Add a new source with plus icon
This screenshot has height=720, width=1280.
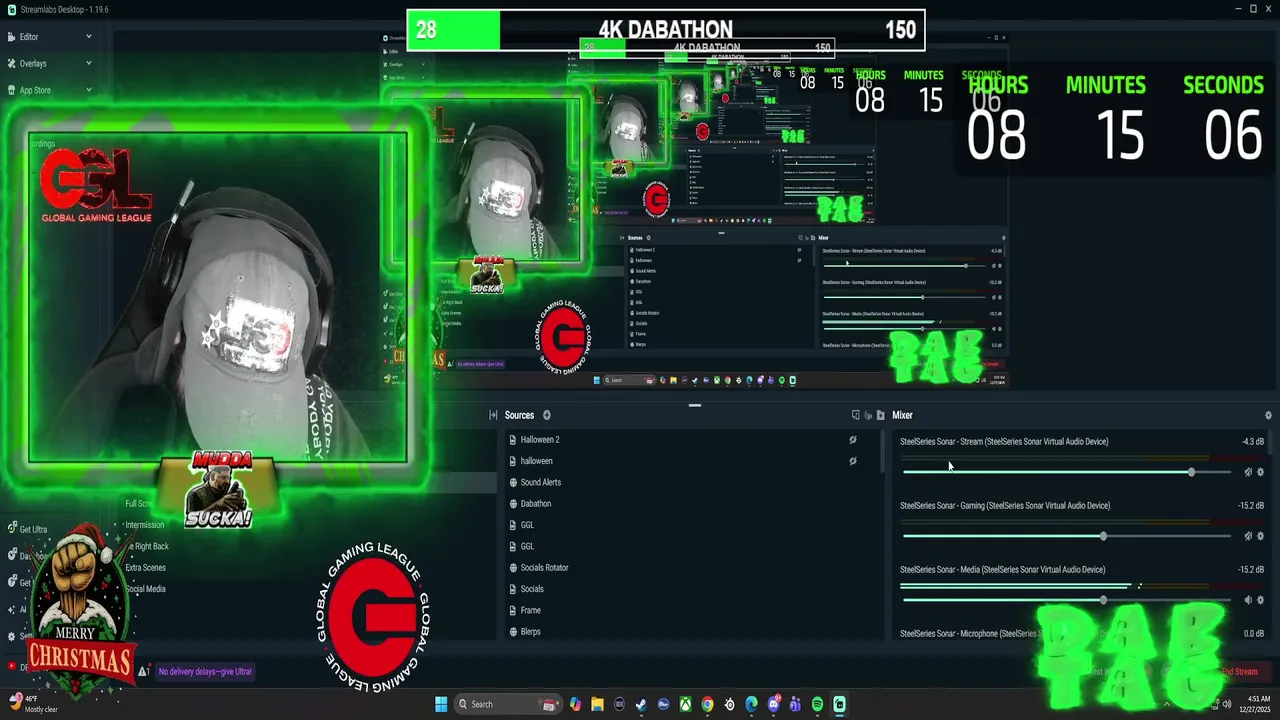tap(546, 415)
